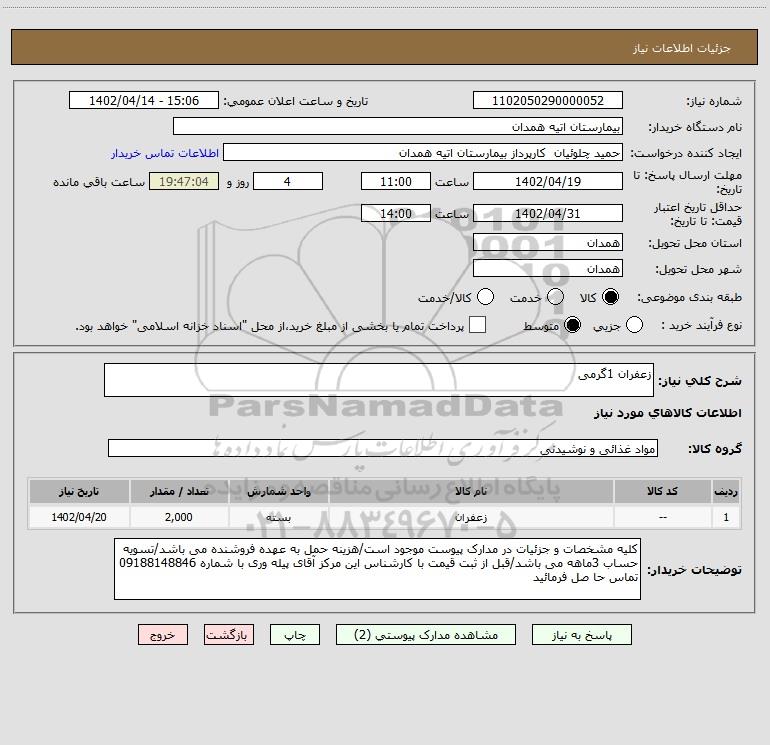Click the unit cell بسته
The height and width of the screenshot is (745, 770).
tap(278, 518)
